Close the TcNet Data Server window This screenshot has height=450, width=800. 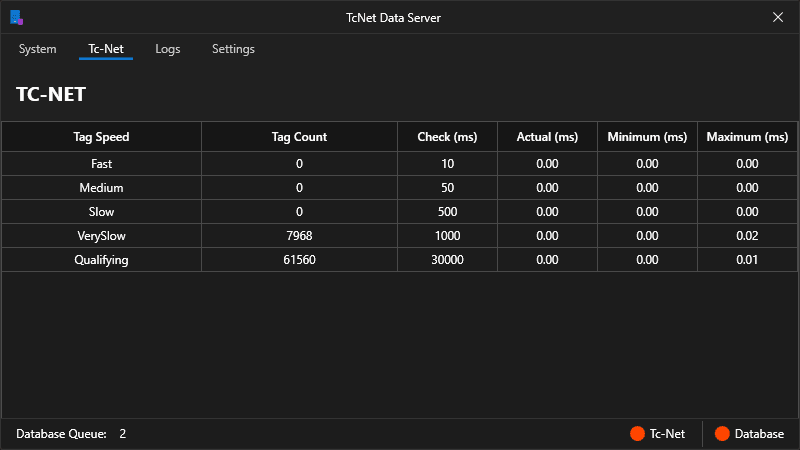[778, 17]
